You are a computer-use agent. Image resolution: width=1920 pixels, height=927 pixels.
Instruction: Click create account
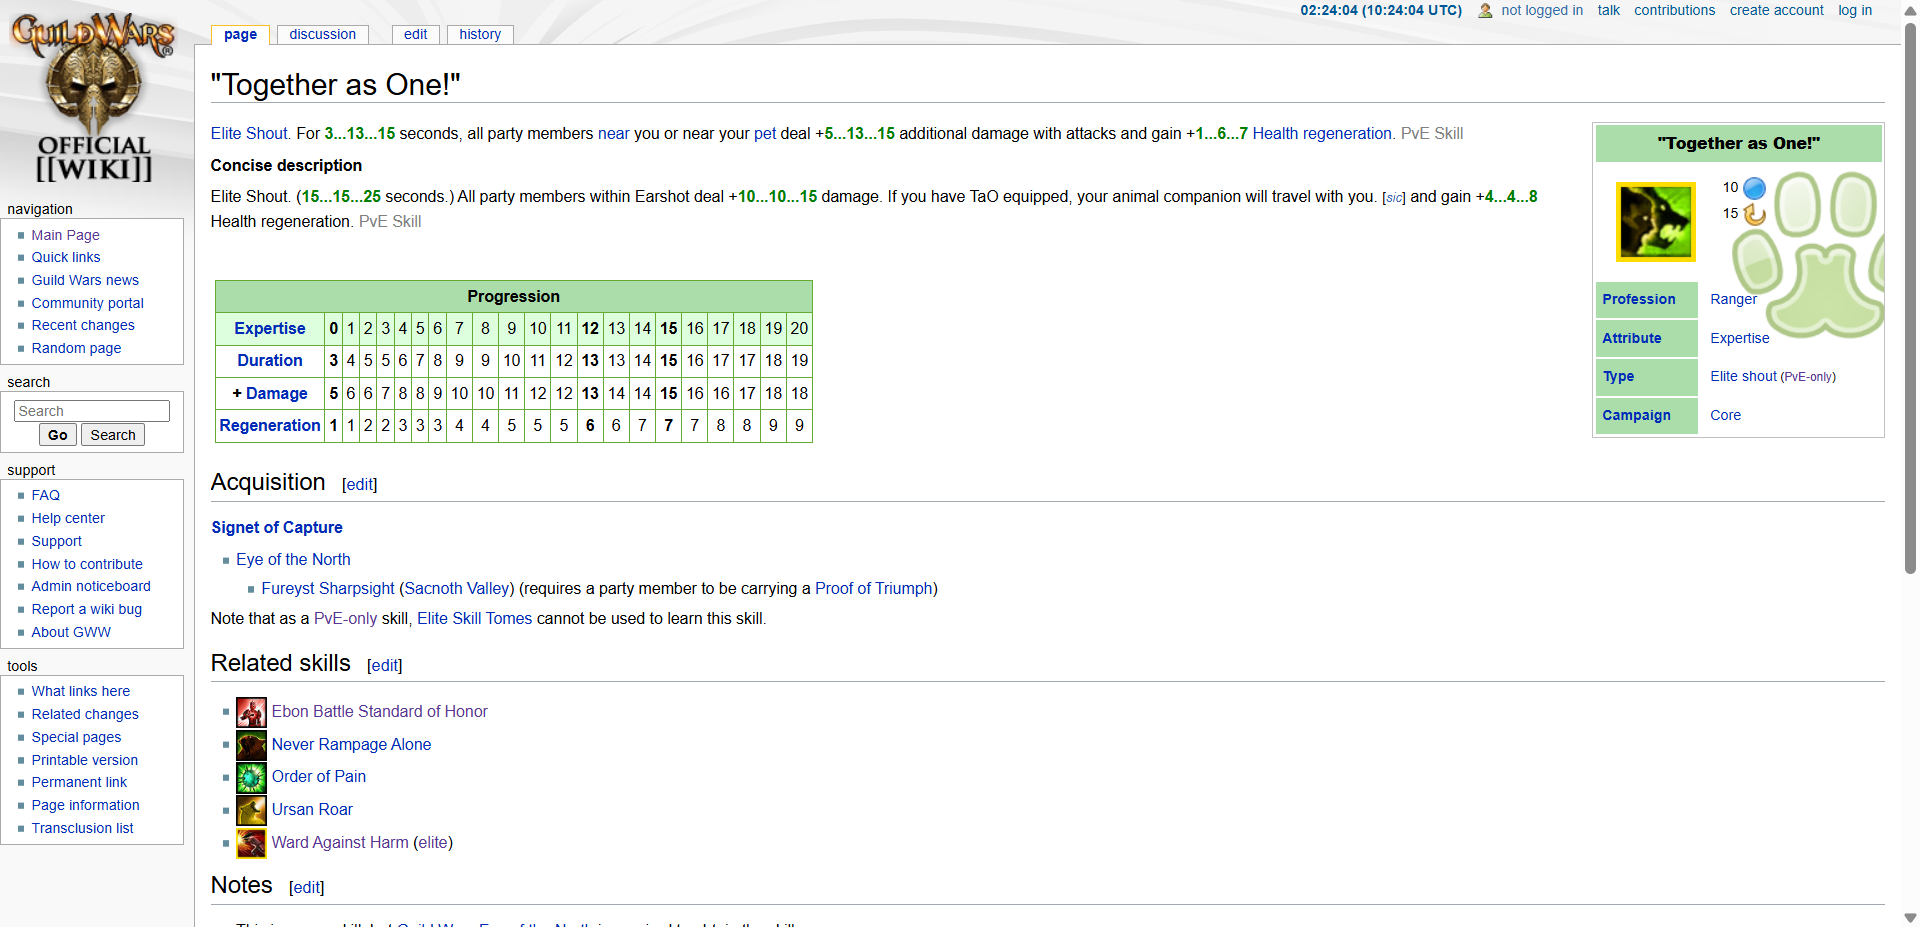click(1776, 10)
